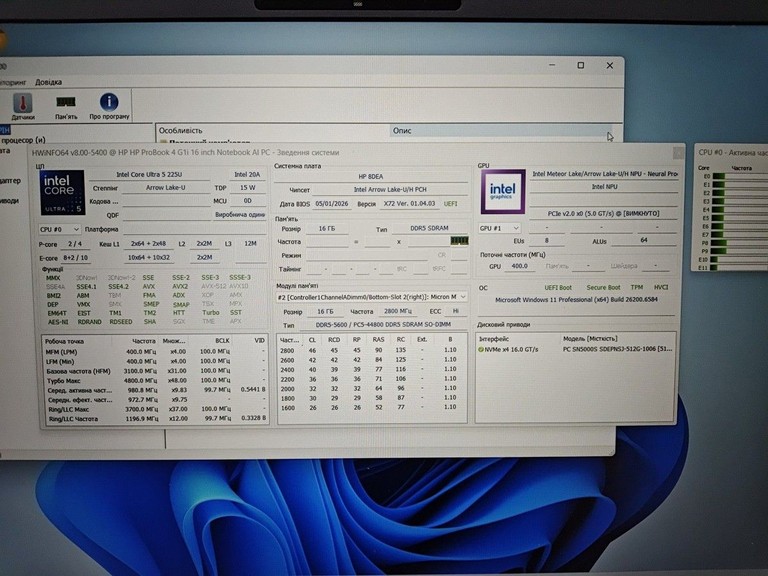Viewport: 768px width, 576px height.
Task: Click the TPM indicator
Action: [x=636, y=288]
